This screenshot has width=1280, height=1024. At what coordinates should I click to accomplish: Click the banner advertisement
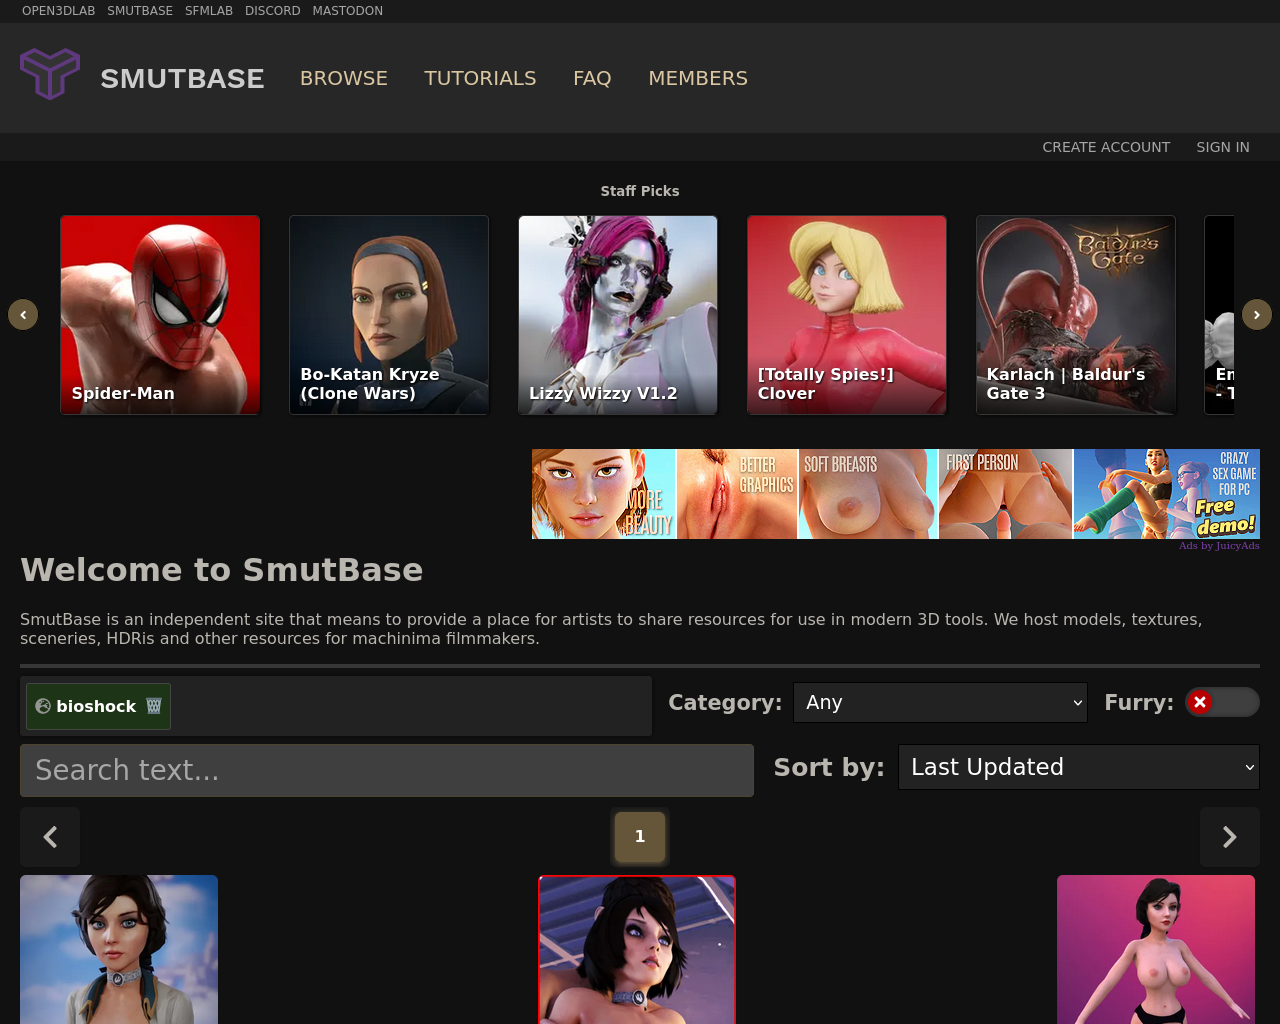(x=896, y=494)
